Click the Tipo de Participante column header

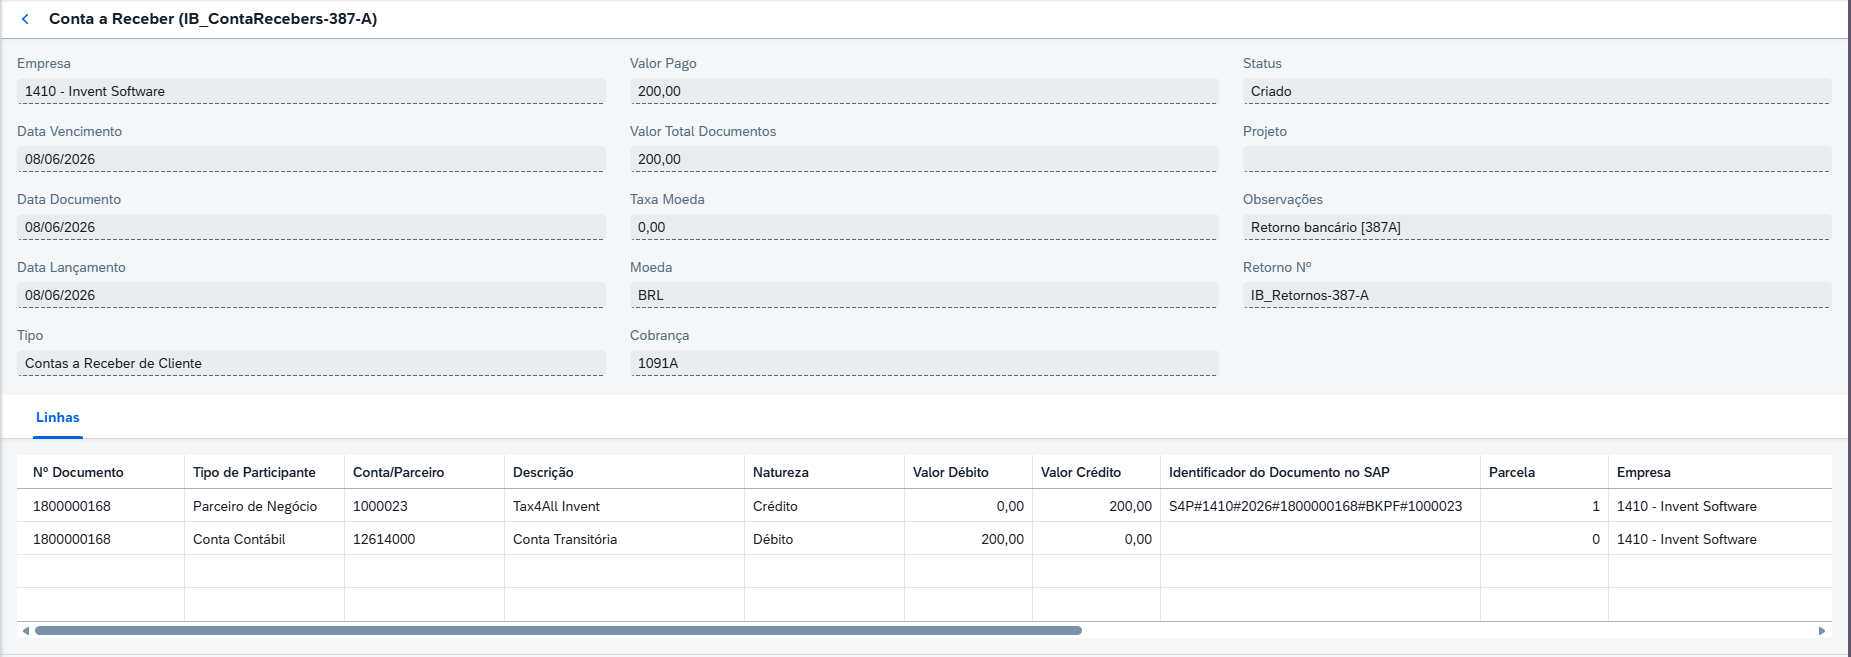click(265, 472)
